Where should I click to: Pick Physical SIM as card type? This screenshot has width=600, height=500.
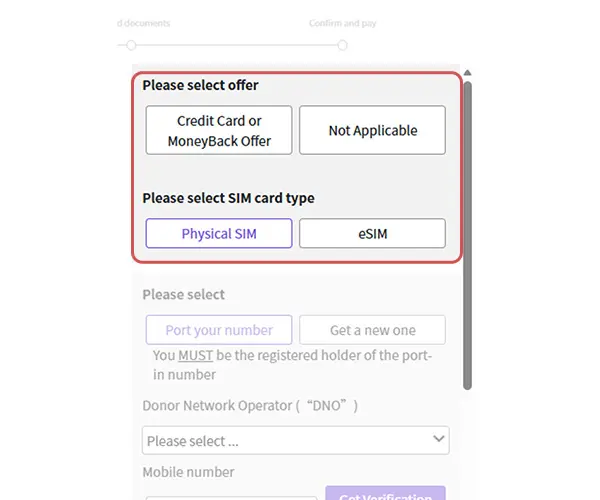tap(219, 233)
